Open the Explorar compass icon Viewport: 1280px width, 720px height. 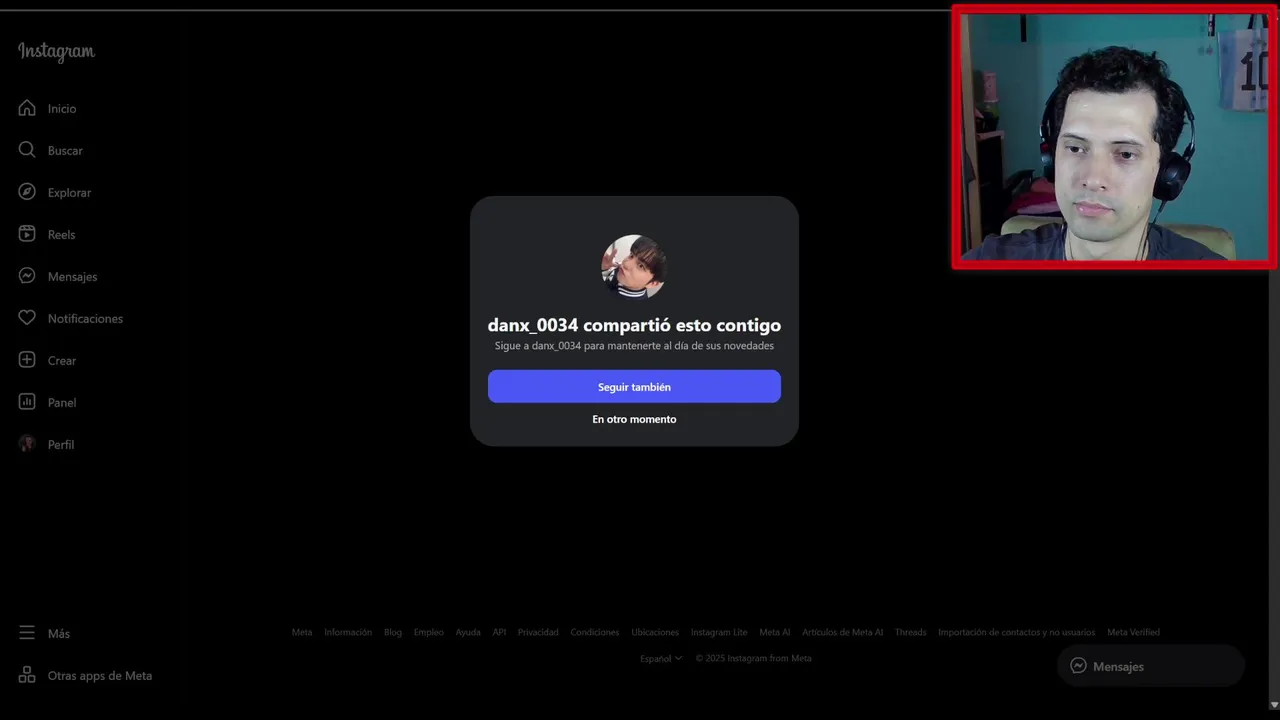tap(27, 192)
